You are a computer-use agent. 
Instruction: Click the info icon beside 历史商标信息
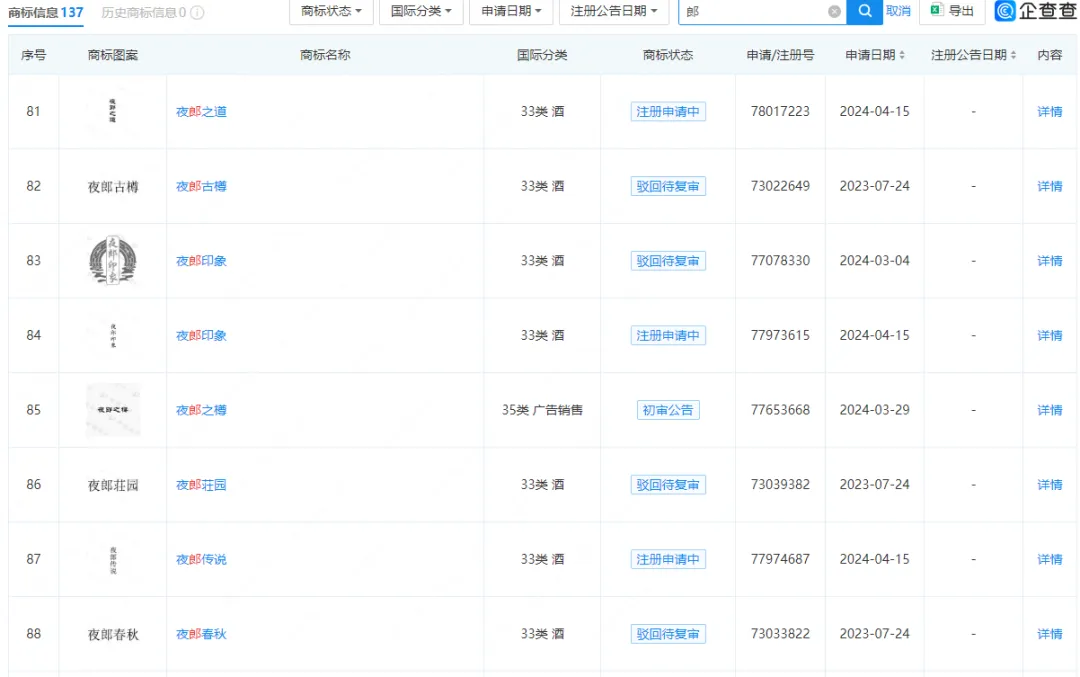(x=197, y=12)
